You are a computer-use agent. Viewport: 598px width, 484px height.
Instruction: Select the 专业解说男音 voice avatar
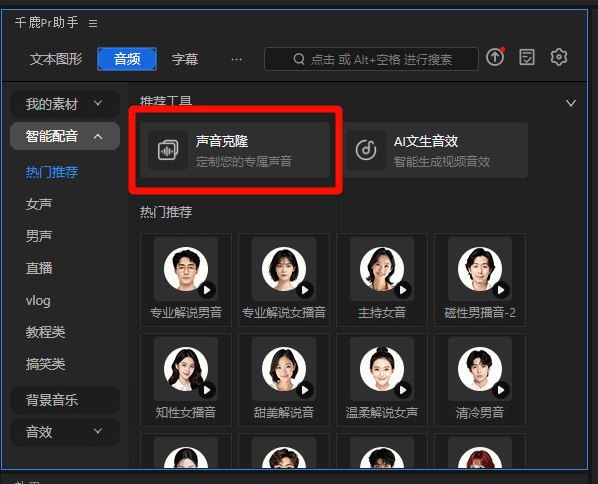(x=186, y=269)
